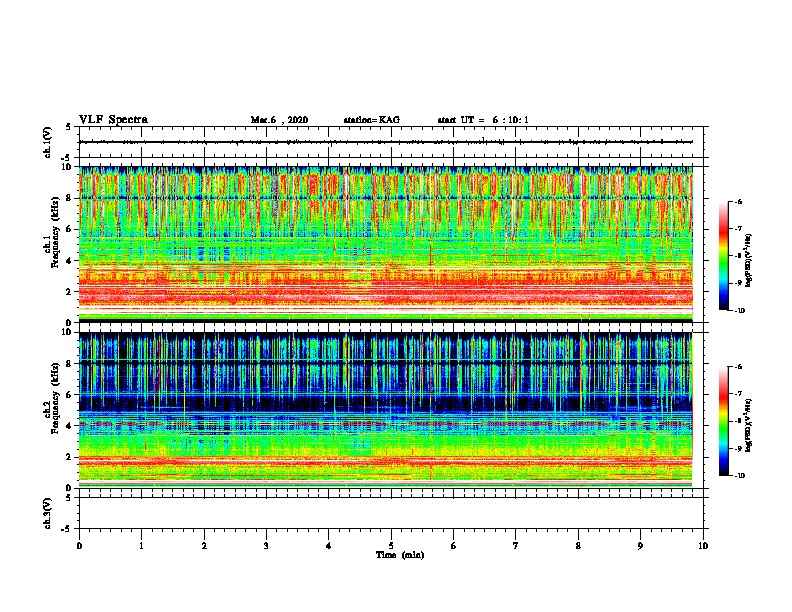The width and height of the screenshot is (792, 612).
Task: Click the ch.2 spectrogram plot area
Action: [x=386, y=410]
